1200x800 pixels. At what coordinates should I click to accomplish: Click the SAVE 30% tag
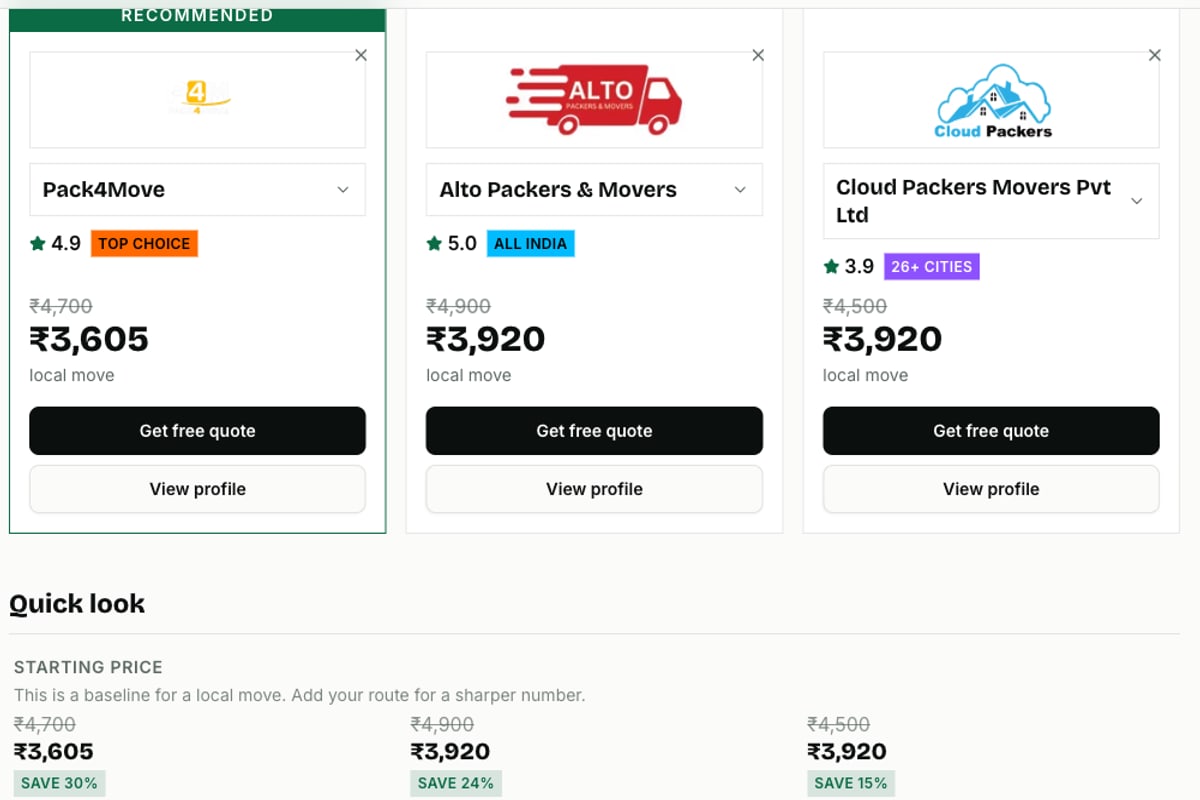[59, 783]
